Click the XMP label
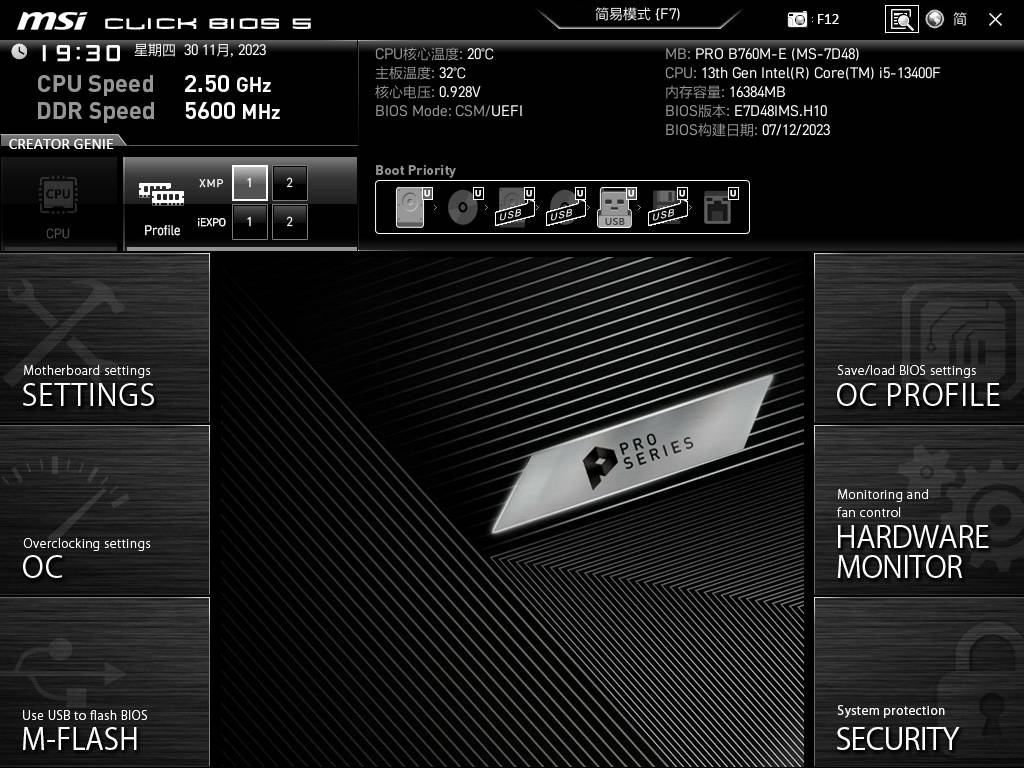 (x=211, y=184)
